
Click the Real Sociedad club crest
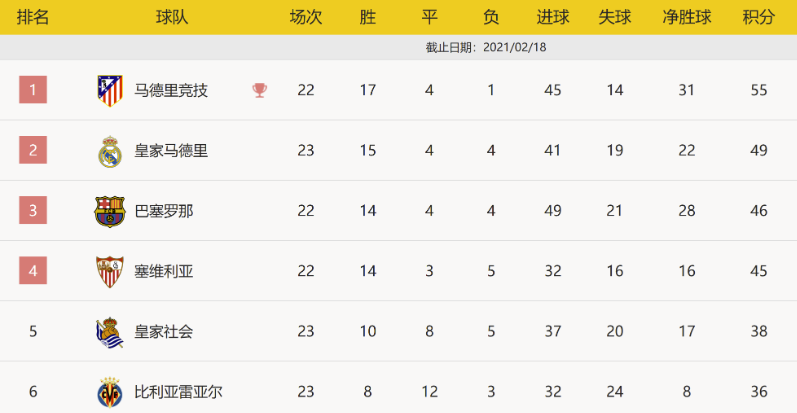tap(108, 331)
